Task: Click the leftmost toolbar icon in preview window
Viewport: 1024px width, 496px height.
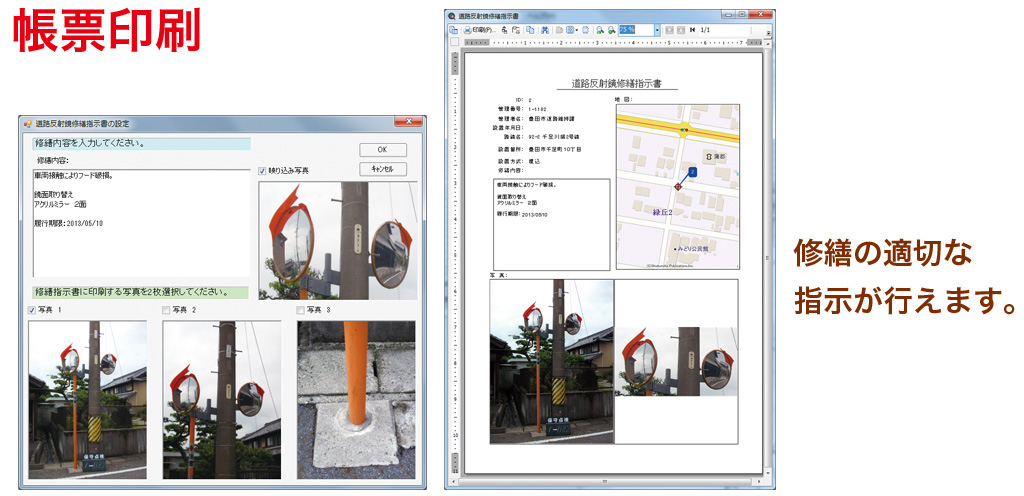Action: tap(454, 31)
